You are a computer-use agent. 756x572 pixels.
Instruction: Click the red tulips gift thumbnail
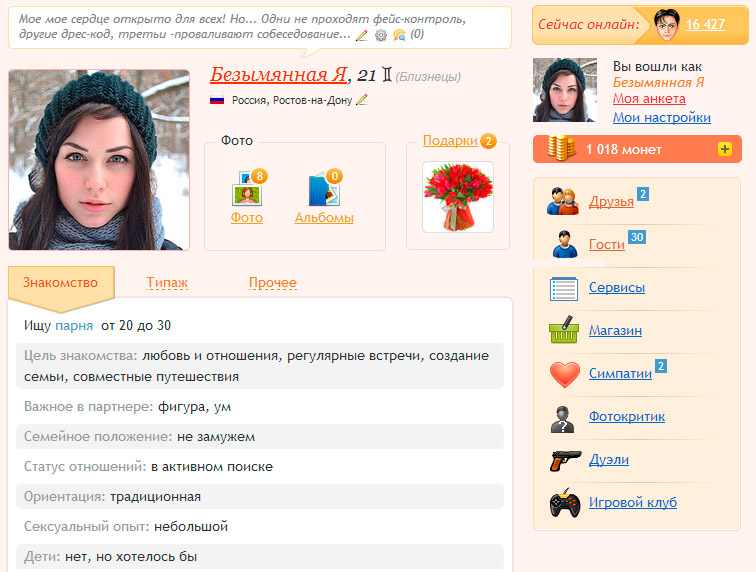click(458, 197)
